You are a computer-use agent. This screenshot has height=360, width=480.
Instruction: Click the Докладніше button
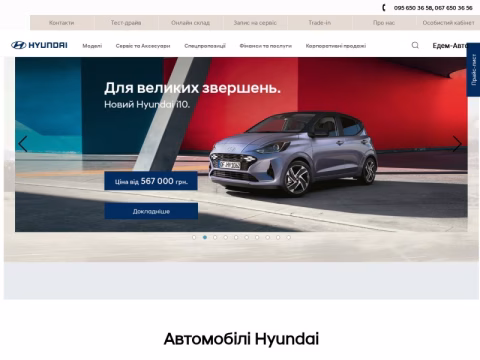(x=151, y=211)
